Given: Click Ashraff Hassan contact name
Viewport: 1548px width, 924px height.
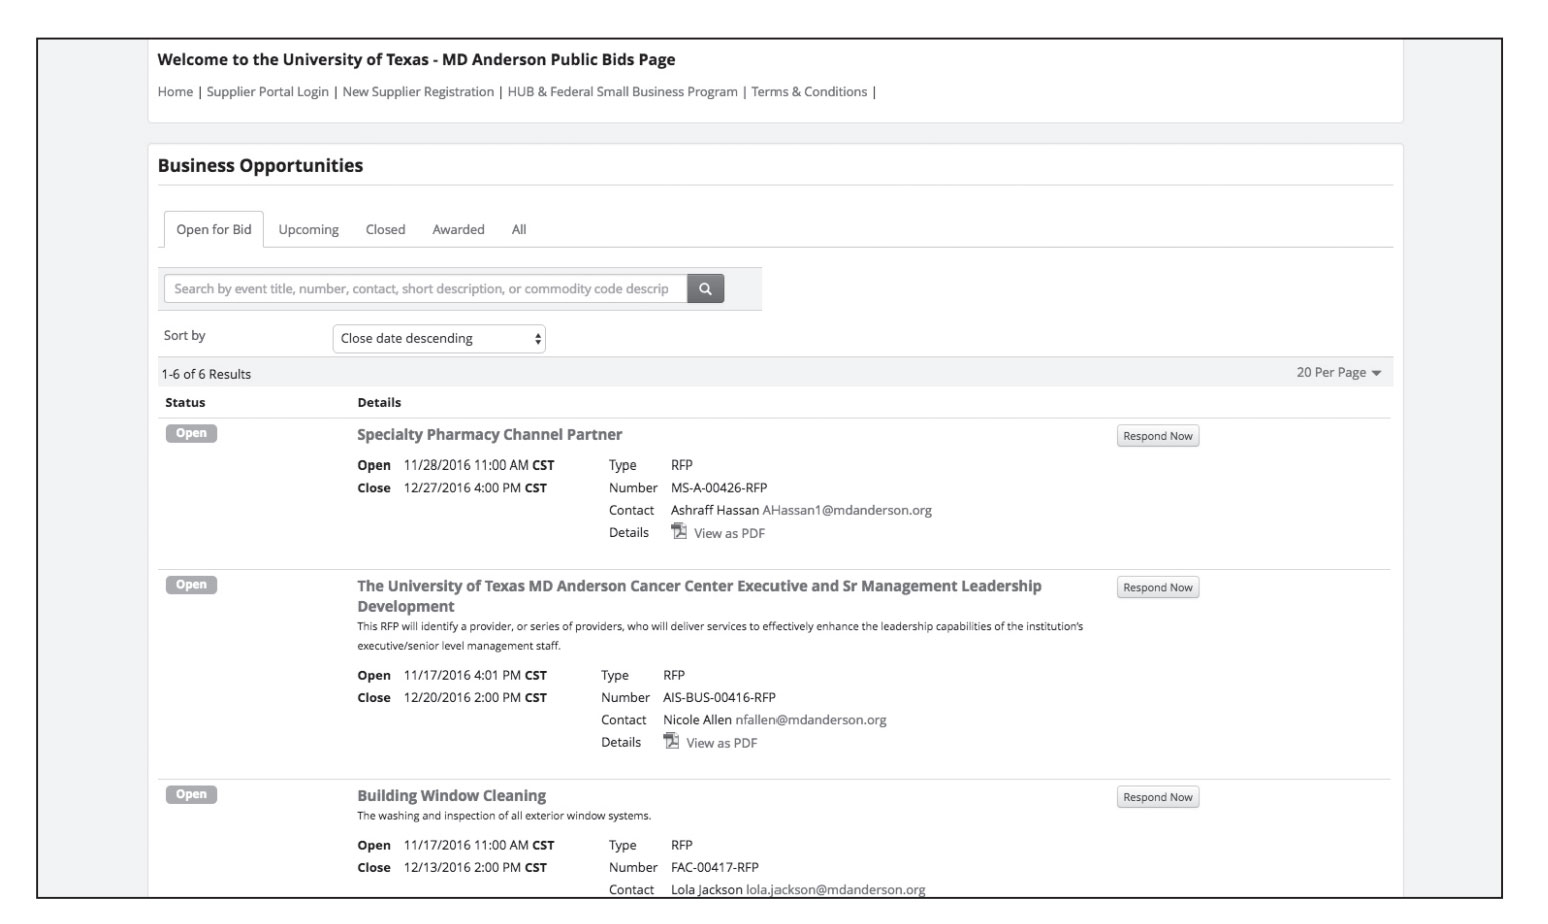Looking at the screenshot, I should [x=715, y=510].
